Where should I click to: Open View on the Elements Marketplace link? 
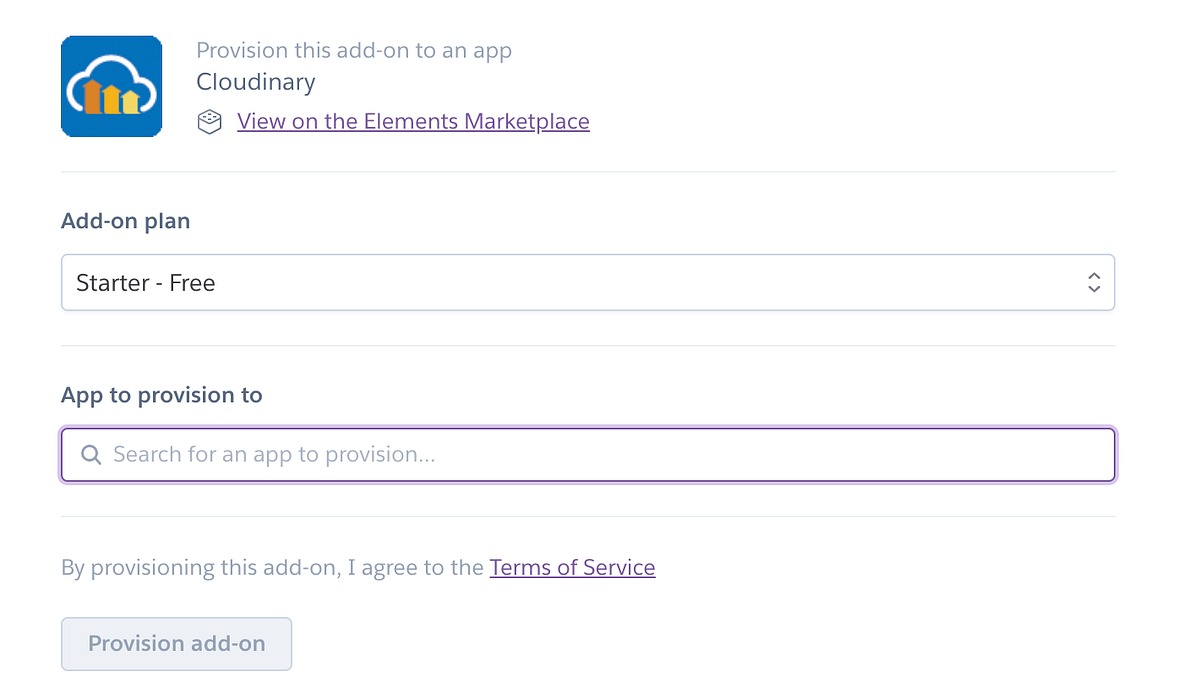tap(413, 122)
